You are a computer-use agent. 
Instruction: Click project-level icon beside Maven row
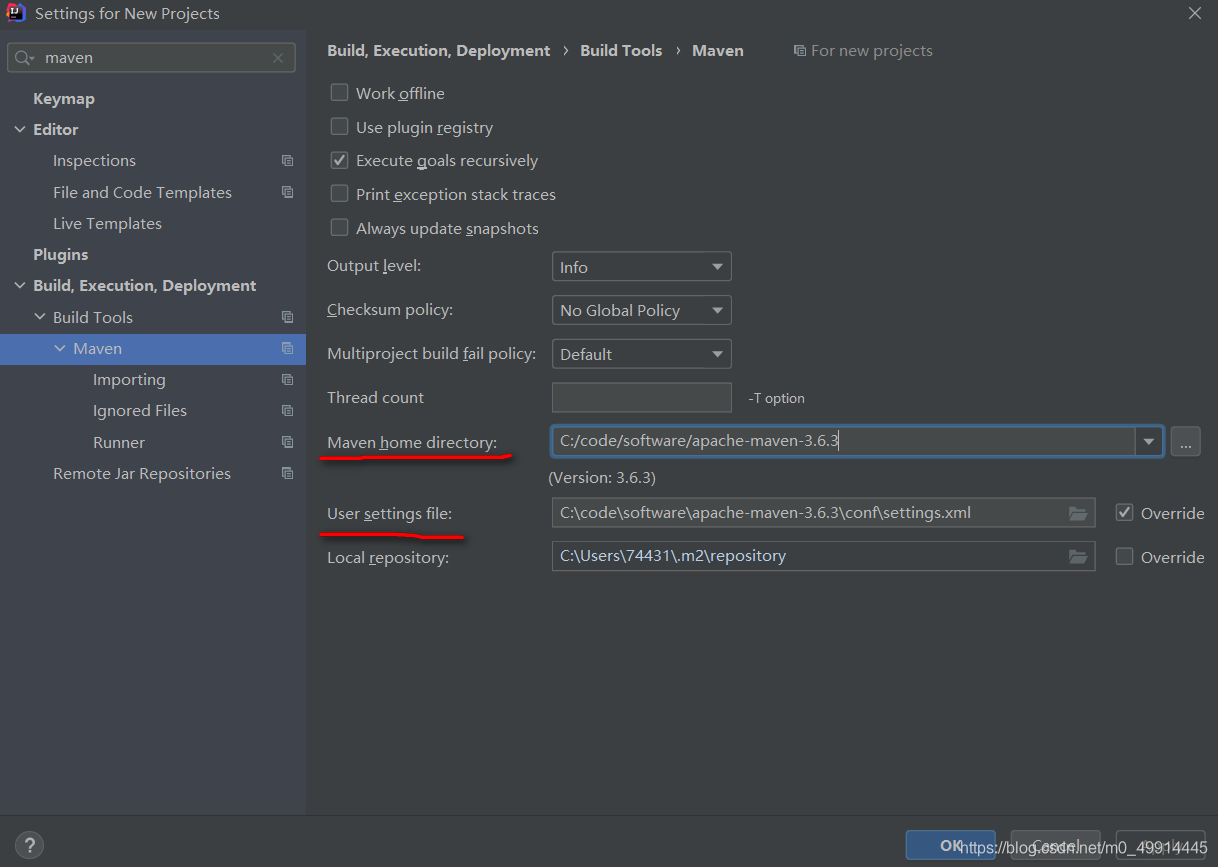click(287, 348)
